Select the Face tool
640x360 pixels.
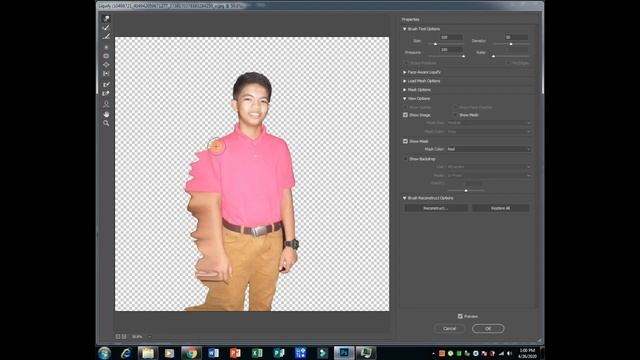[x=106, y=104]
